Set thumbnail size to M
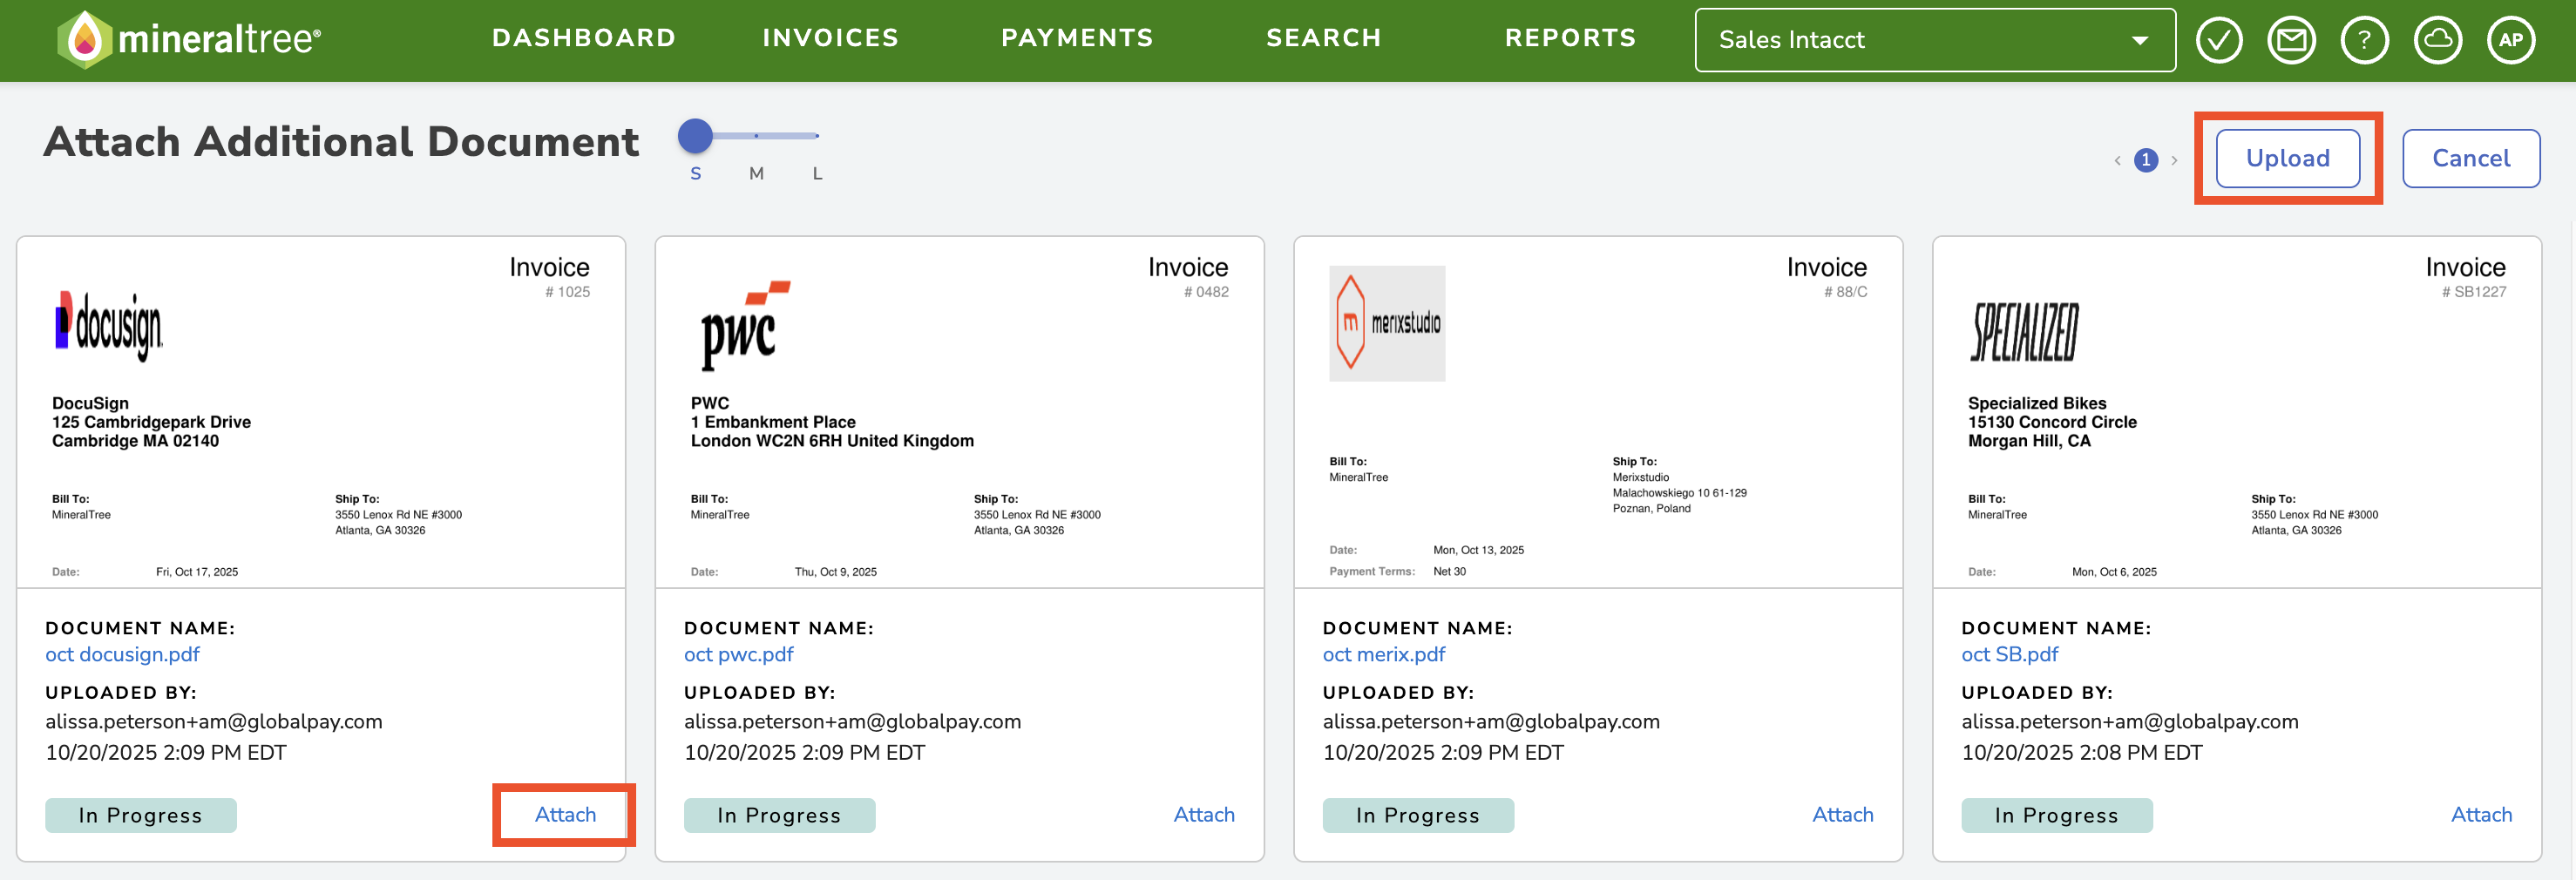Image resolution: width=2576 pixels, height=880 pixels. pos(756,173)
